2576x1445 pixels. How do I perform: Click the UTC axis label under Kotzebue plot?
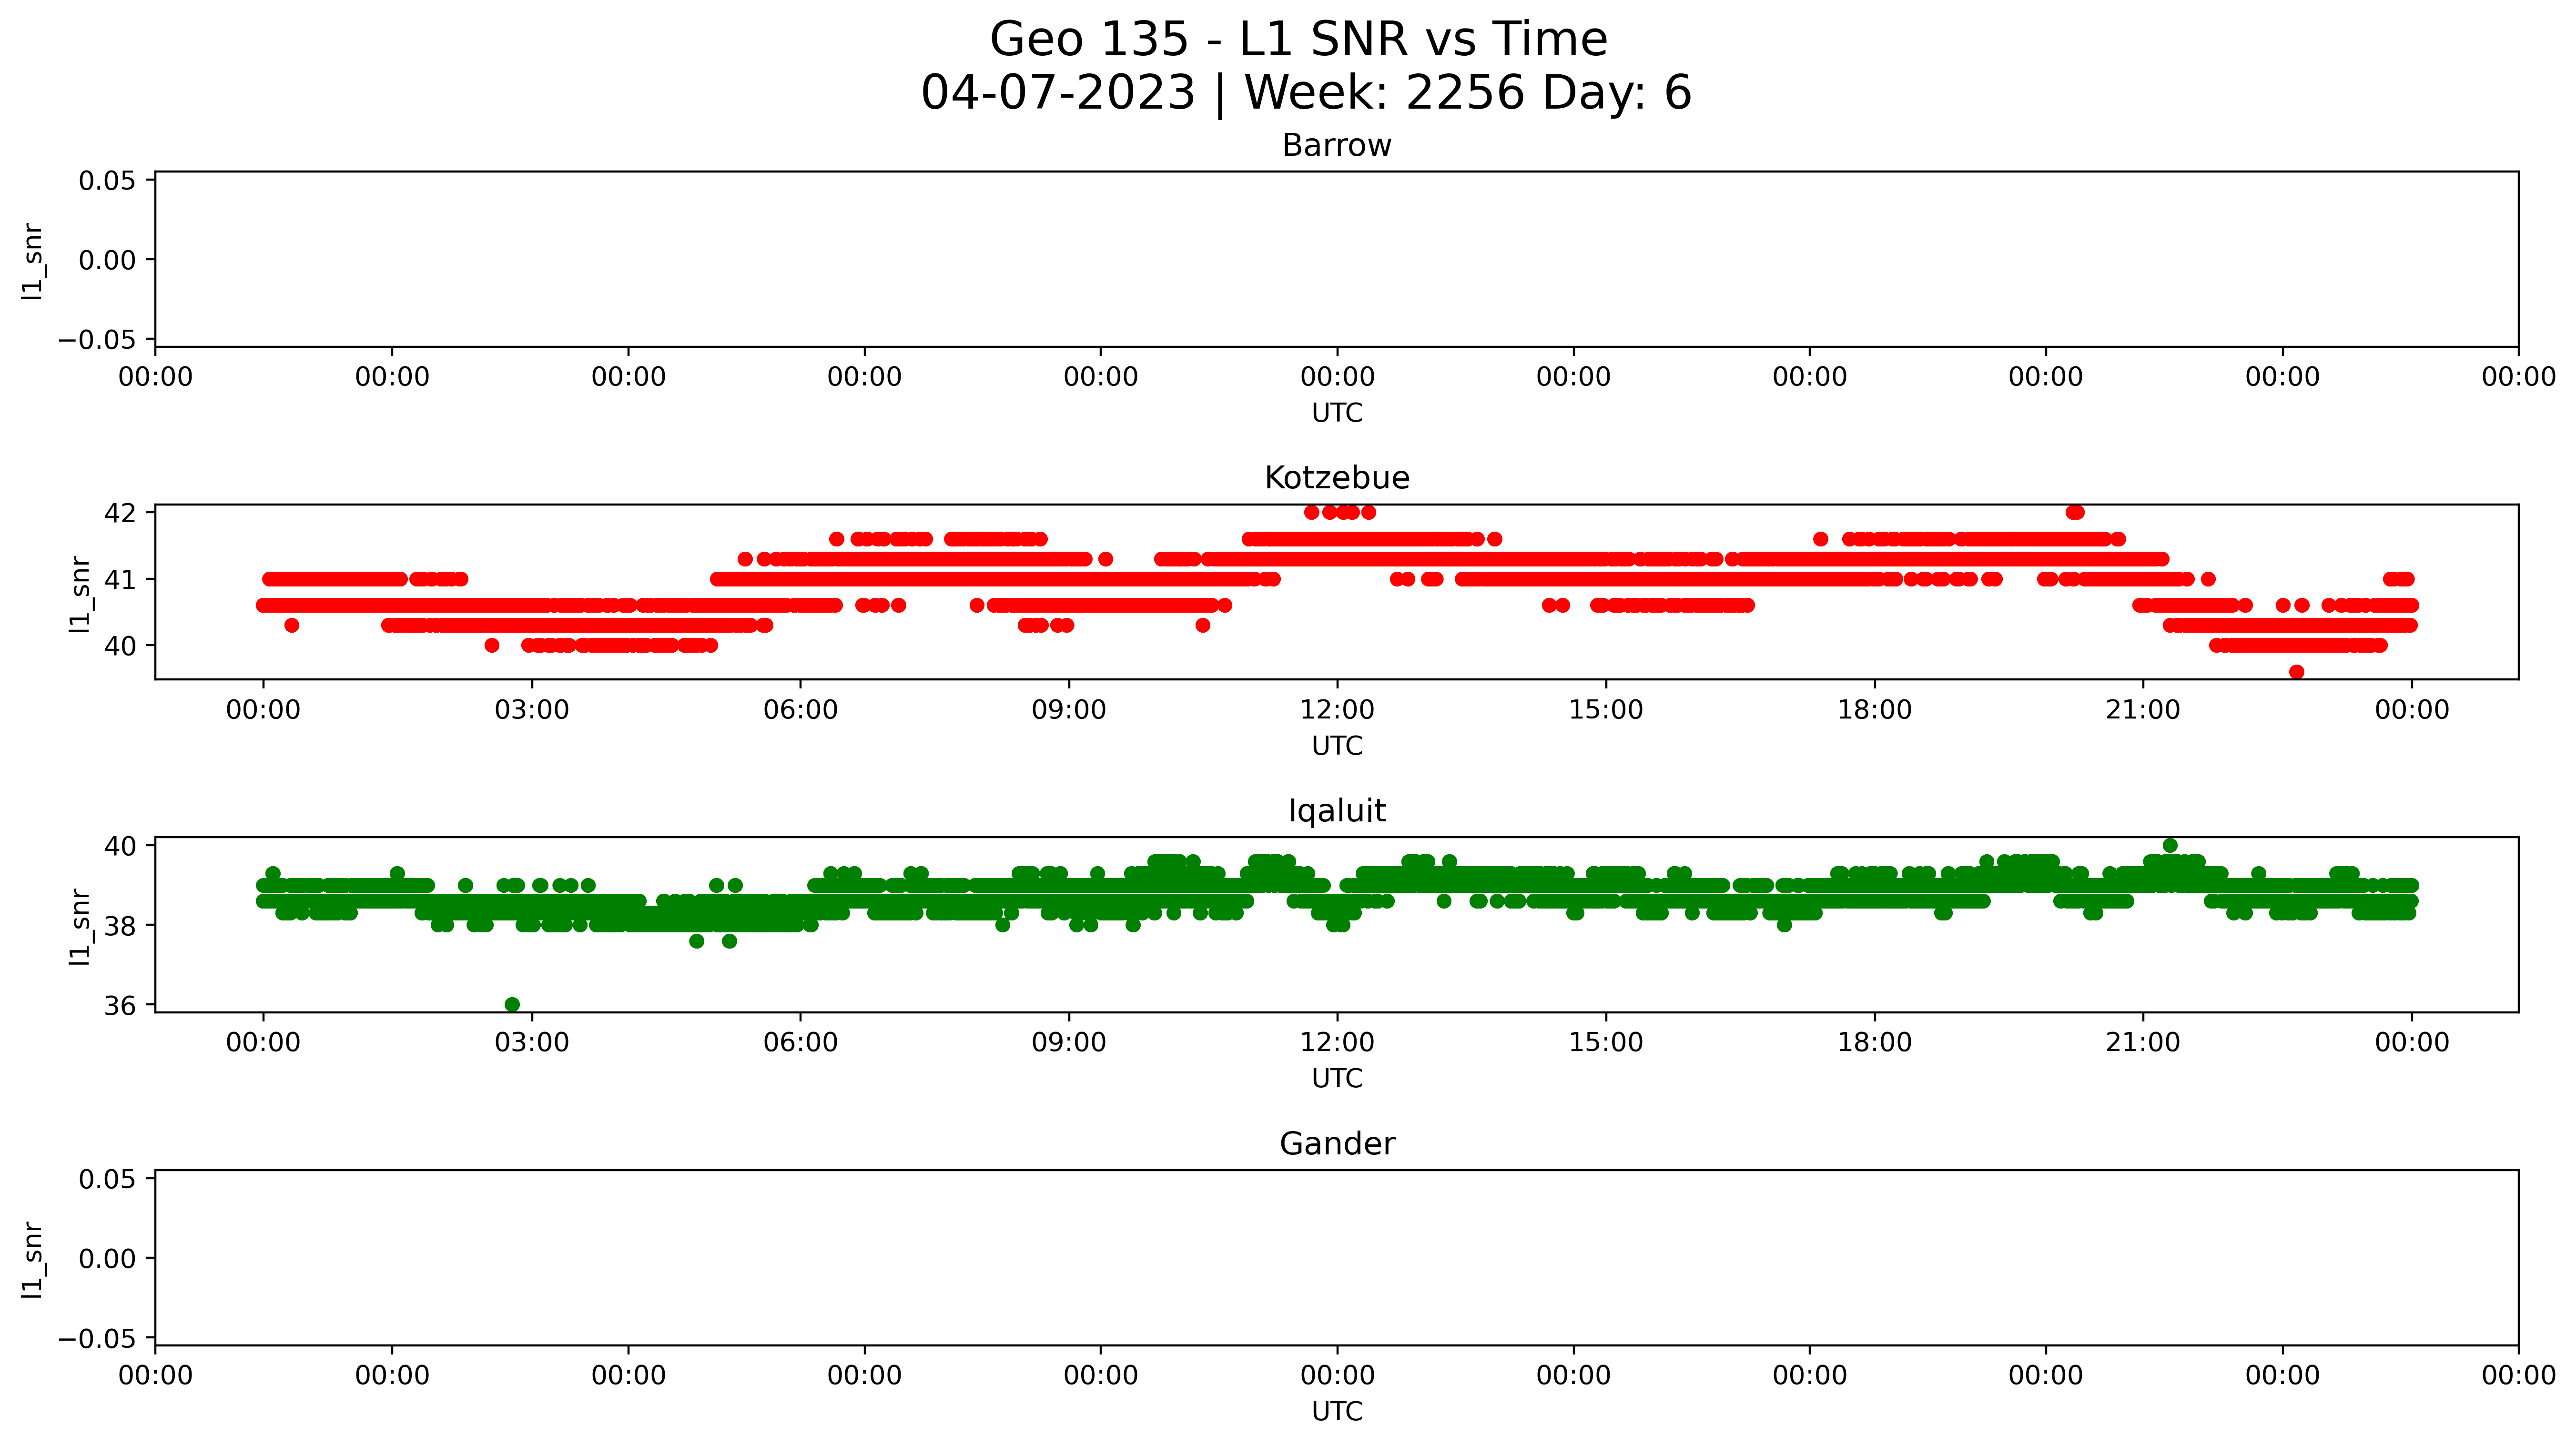(1337, 746)
